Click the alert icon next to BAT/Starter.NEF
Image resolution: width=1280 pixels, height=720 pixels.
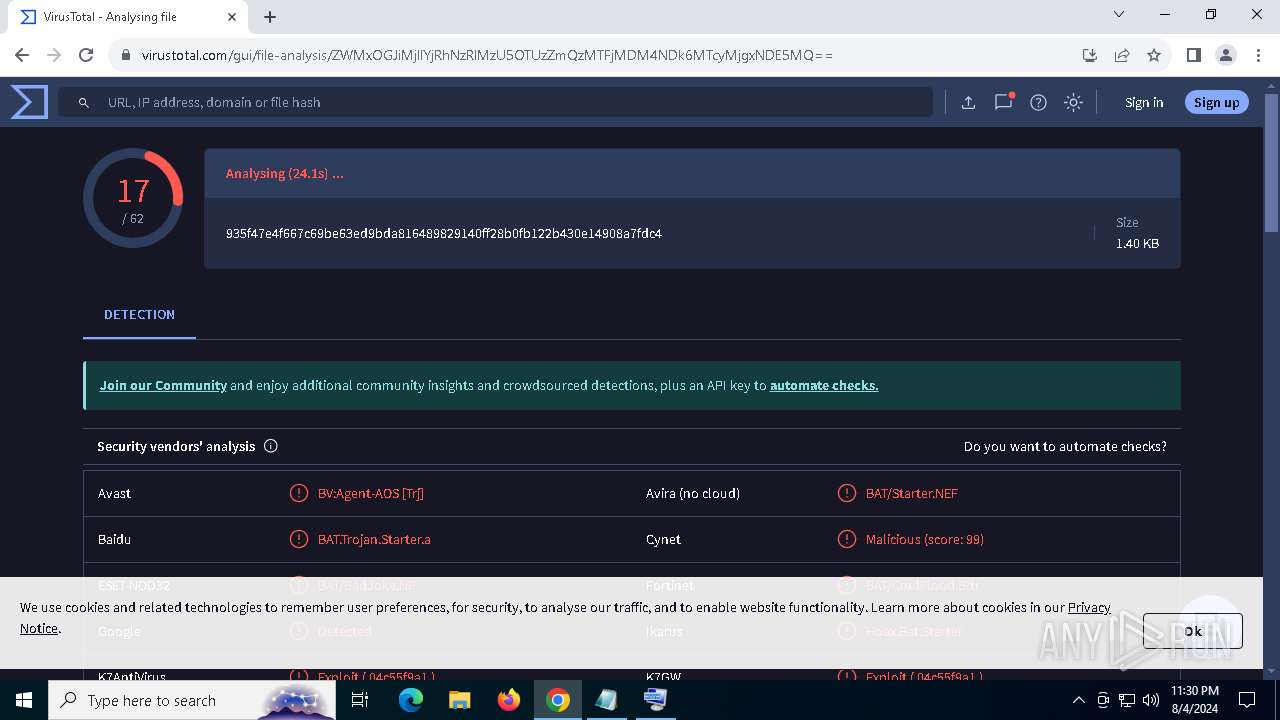(x=847, y=493)
